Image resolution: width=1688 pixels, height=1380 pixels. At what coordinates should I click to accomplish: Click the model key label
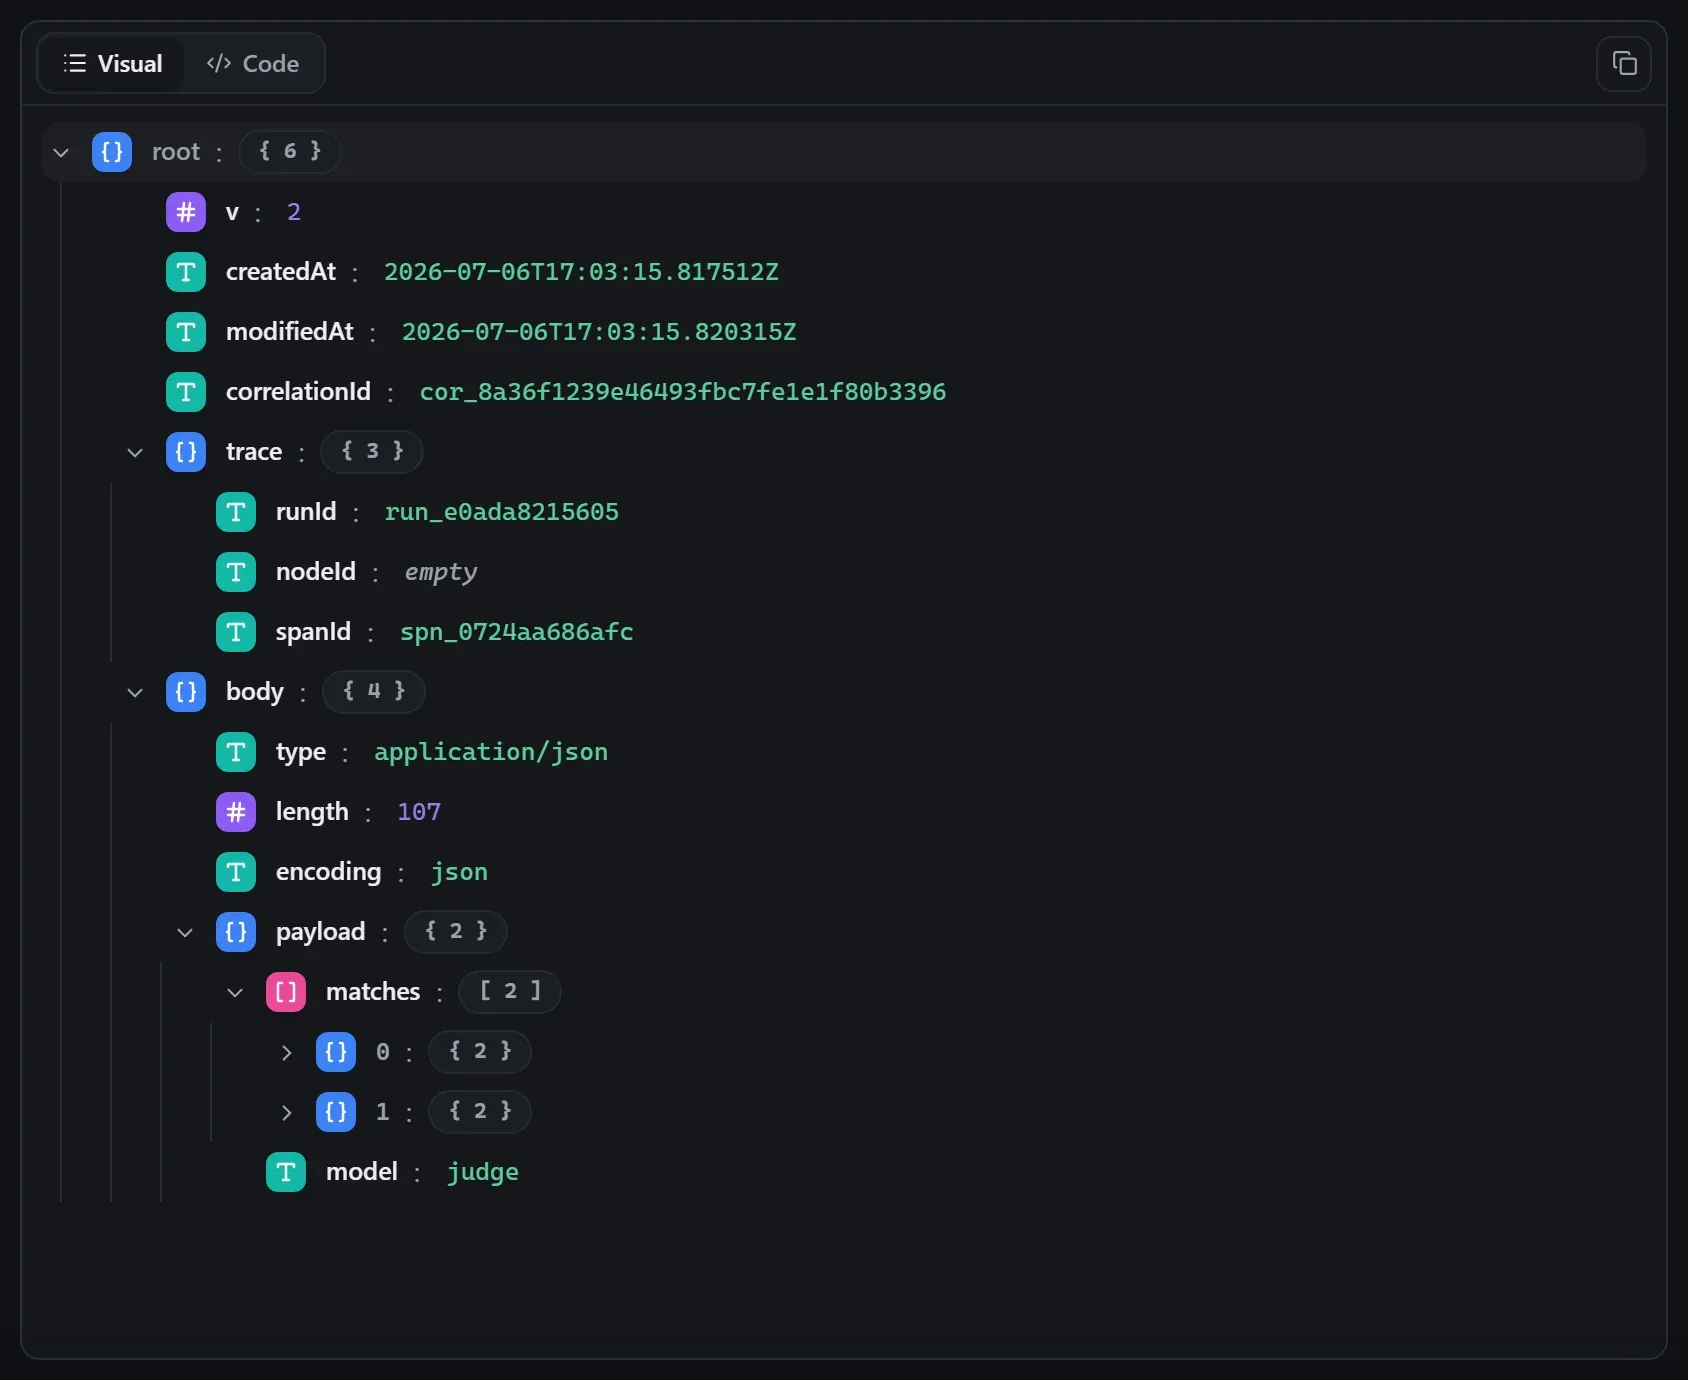point(362,1172)
